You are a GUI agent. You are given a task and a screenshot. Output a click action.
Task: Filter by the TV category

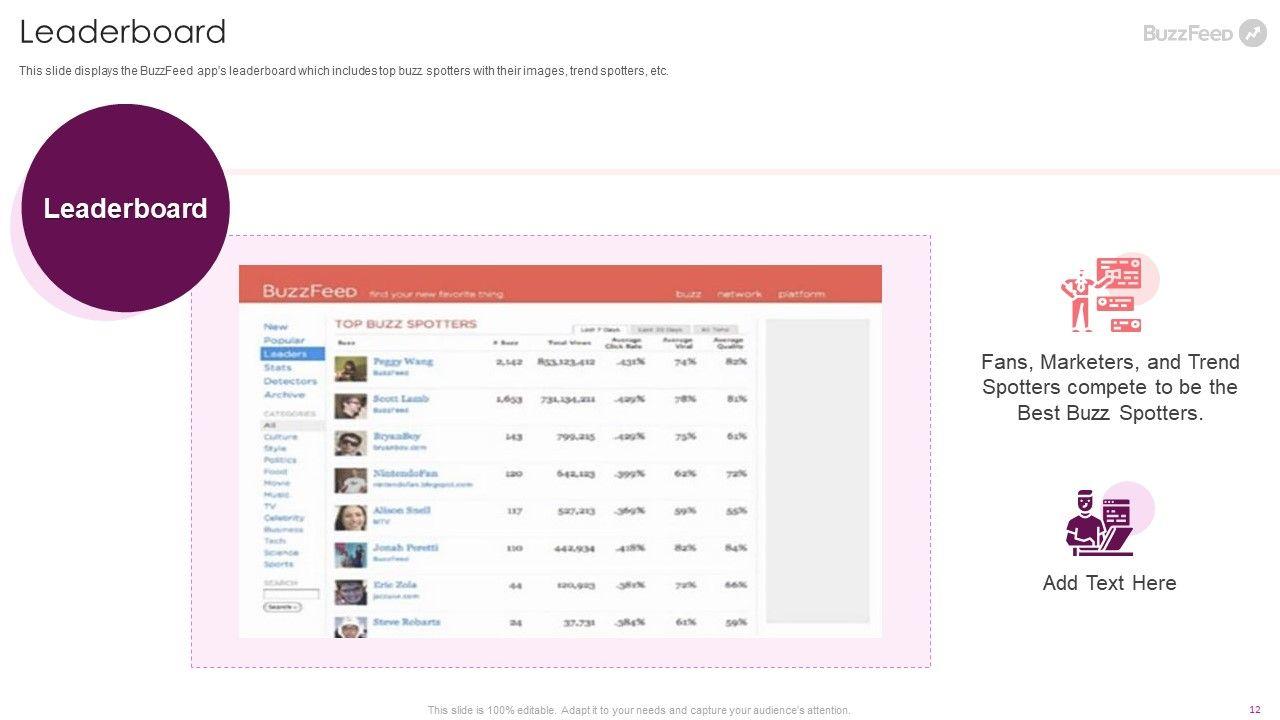tap(270, 506)
